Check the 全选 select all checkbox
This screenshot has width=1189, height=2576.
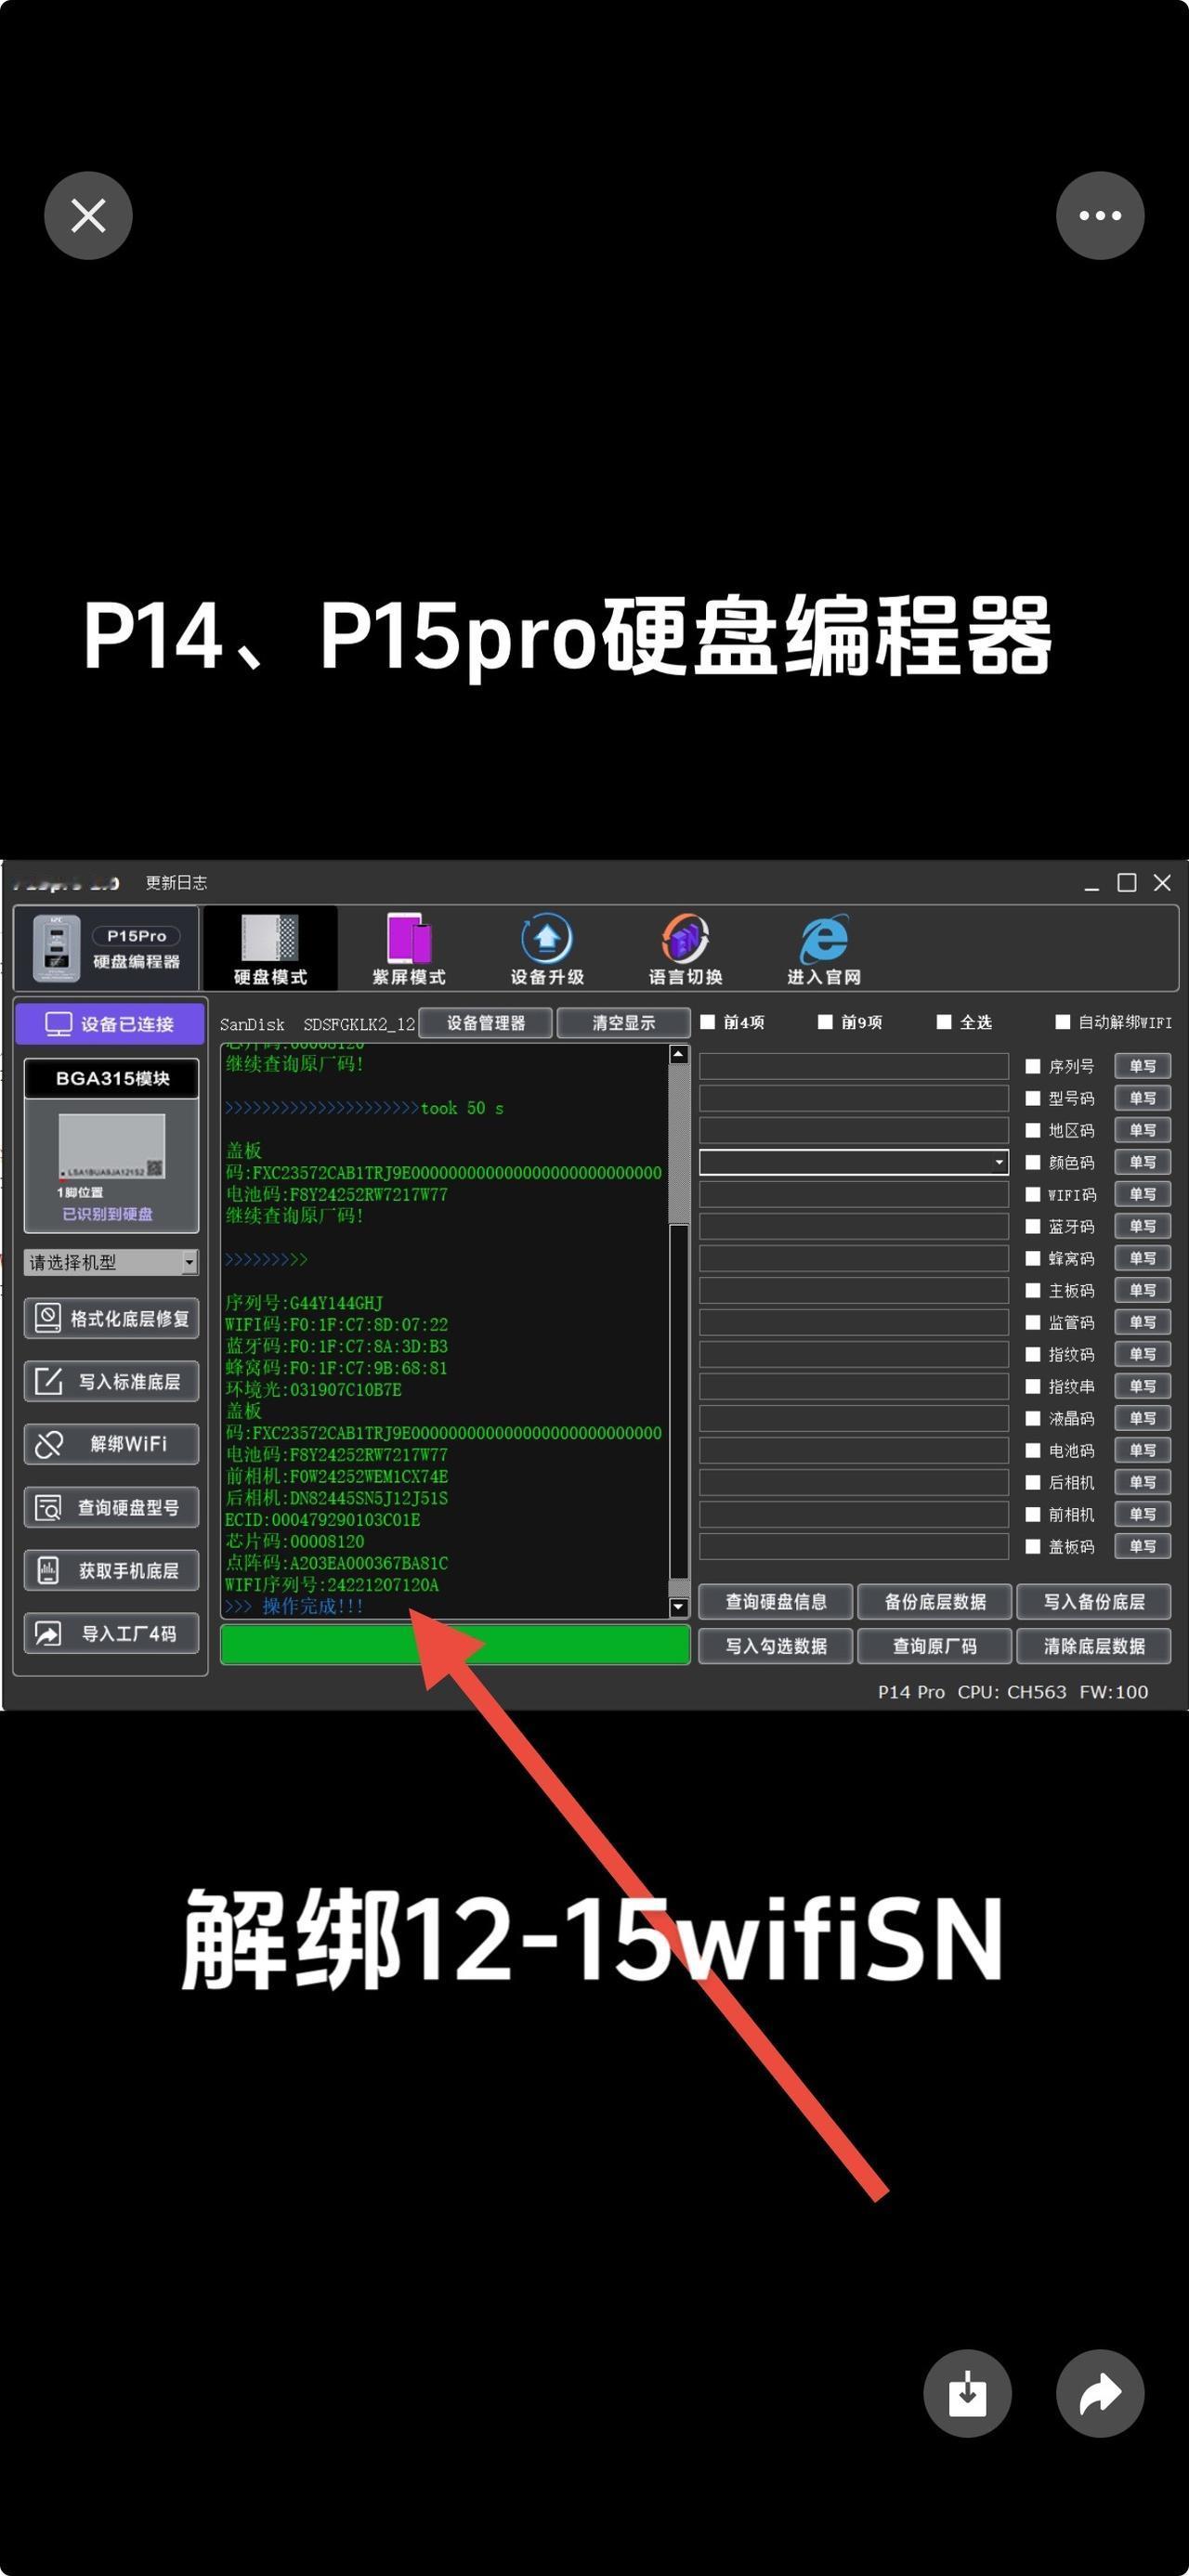[944, 1021]
